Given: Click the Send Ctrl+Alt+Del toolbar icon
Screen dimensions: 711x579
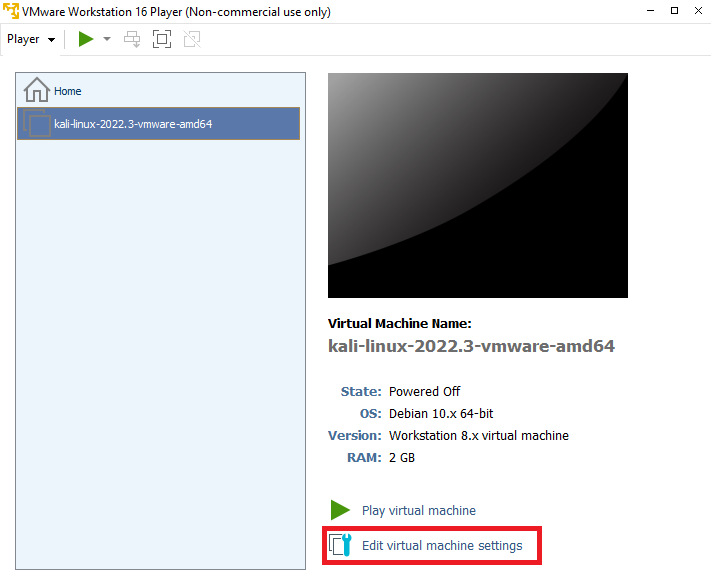Looking at the screenshot, I should [132, 39].
